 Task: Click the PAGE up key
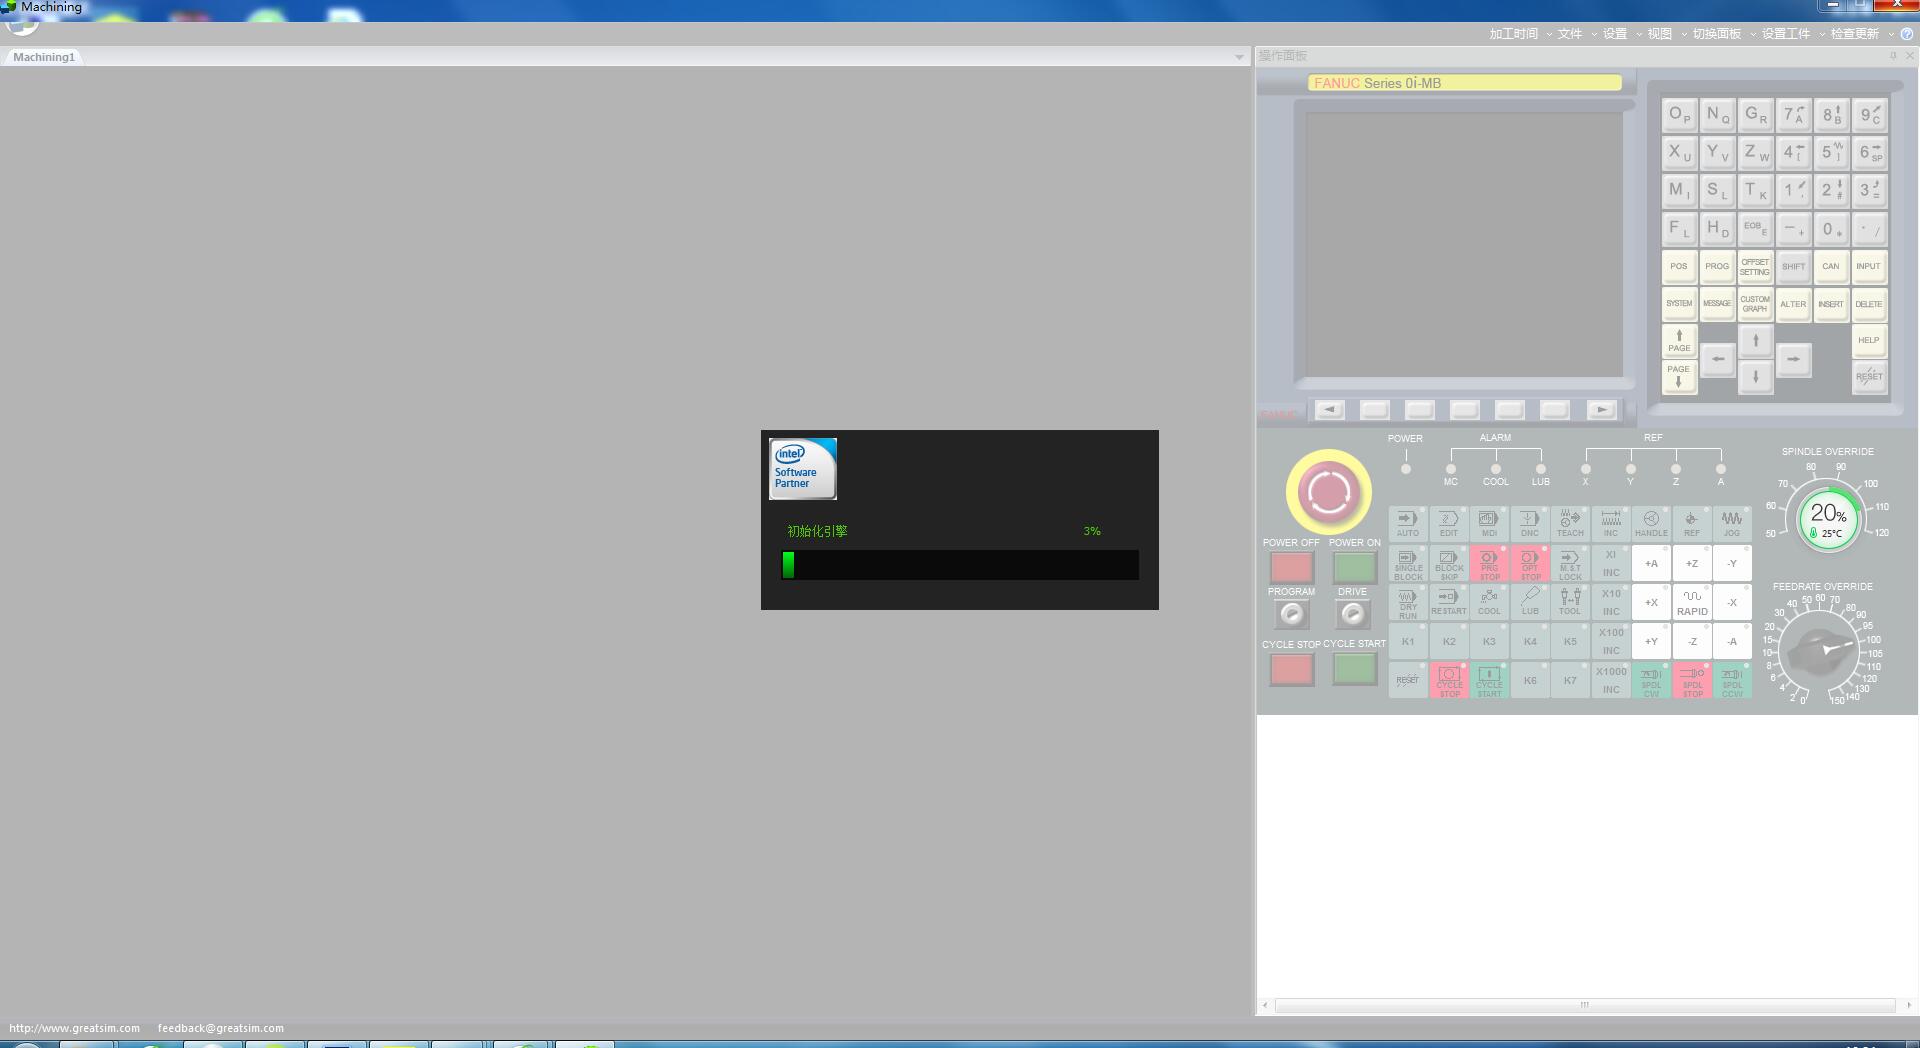(x=1679, y=341)
